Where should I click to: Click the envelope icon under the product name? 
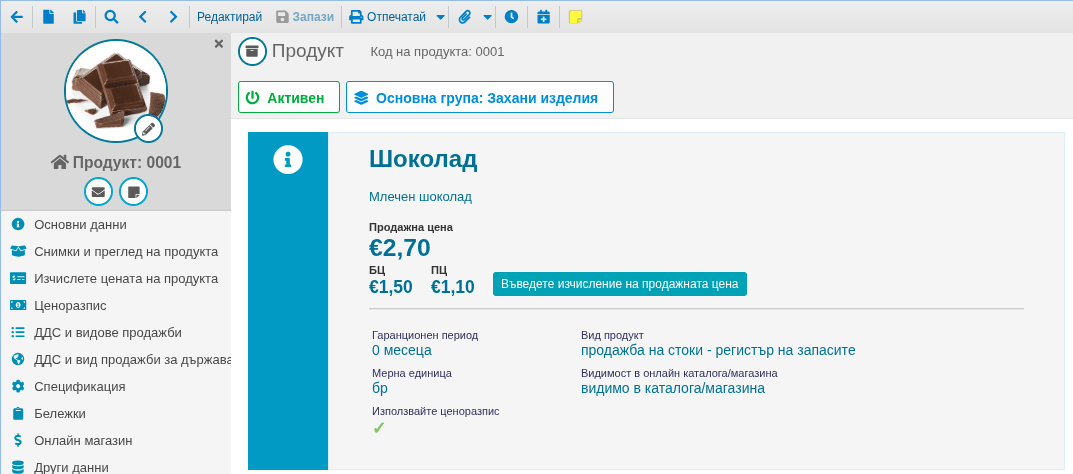[98, 191]
